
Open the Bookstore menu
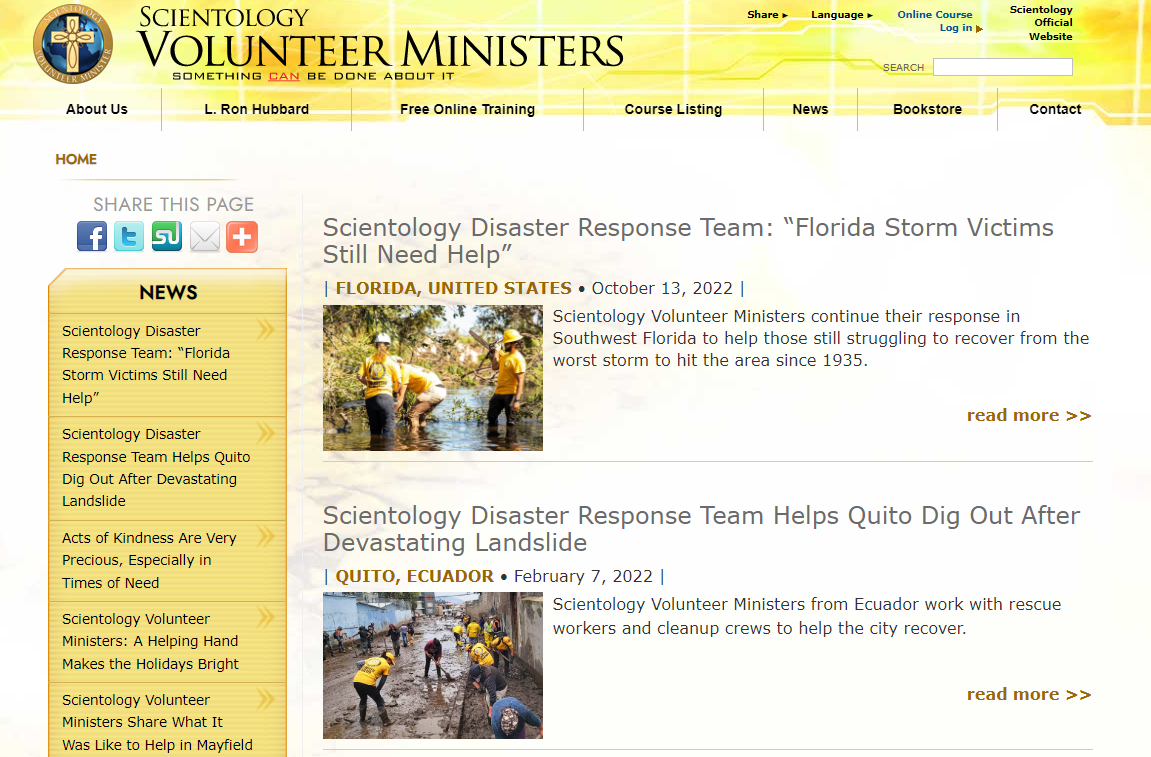tap(928, 109)
